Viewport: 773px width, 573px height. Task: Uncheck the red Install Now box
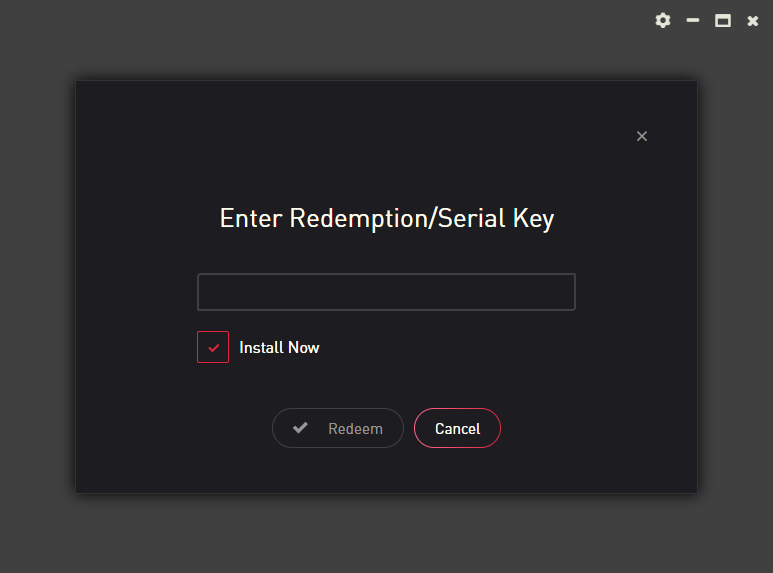[x=213, y=347]
